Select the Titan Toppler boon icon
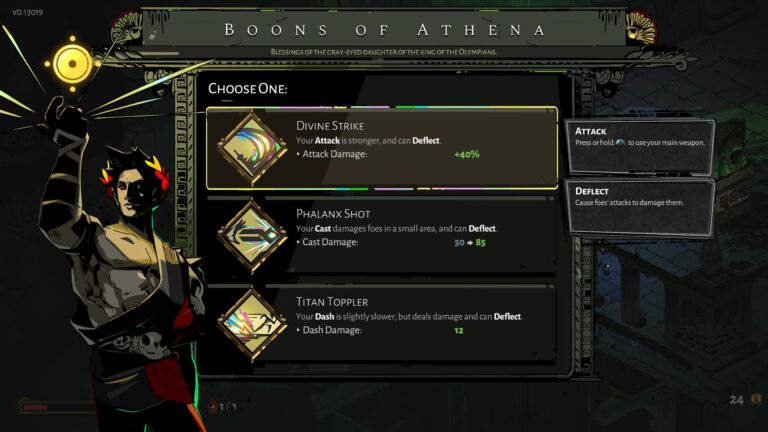The height and width of the screenshot is (432, 768). click(252, 324)
